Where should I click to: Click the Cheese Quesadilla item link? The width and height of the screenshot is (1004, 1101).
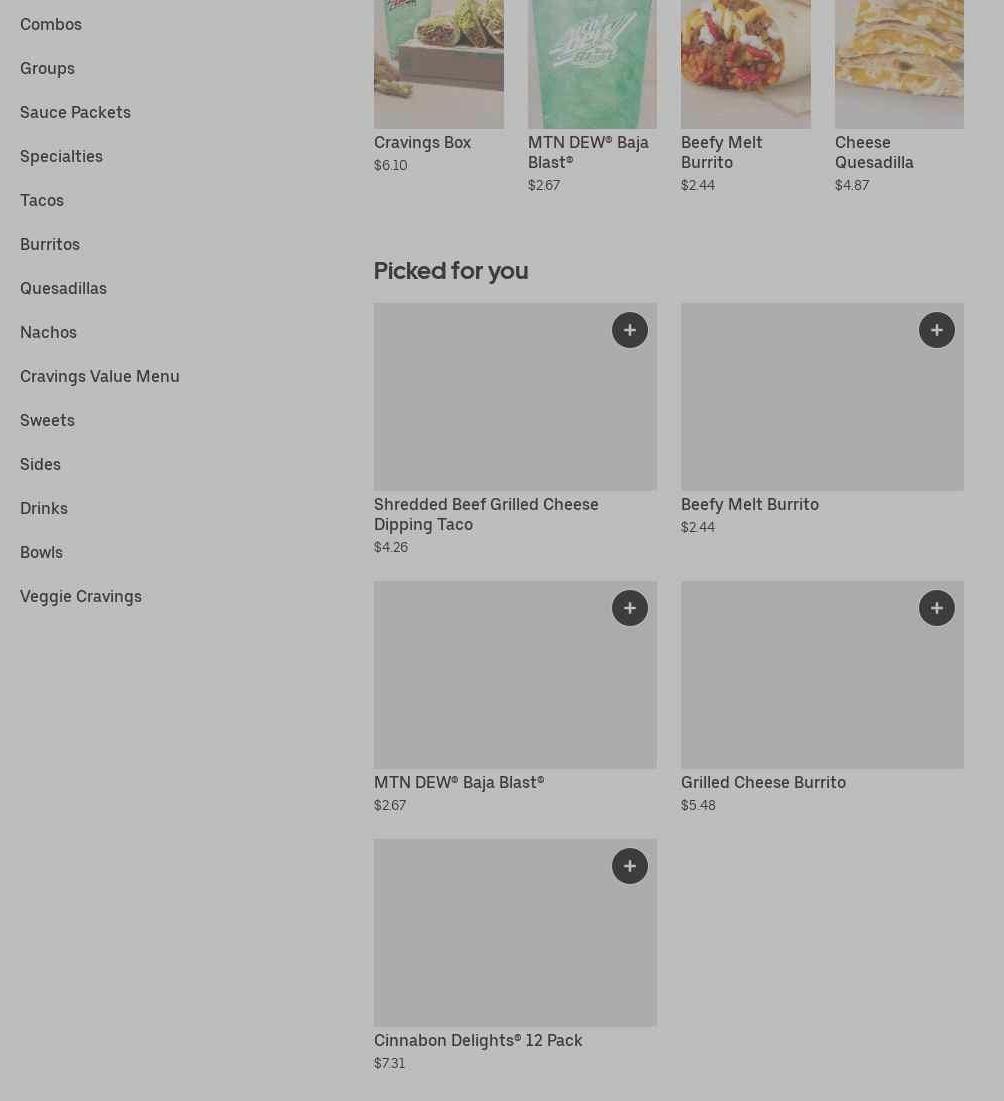pos(874,152)
